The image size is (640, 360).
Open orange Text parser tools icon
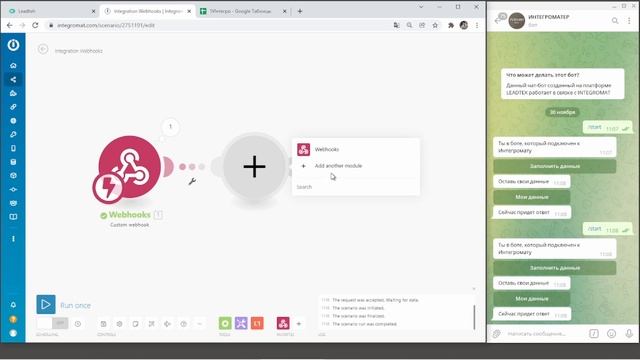coord(257,323)
